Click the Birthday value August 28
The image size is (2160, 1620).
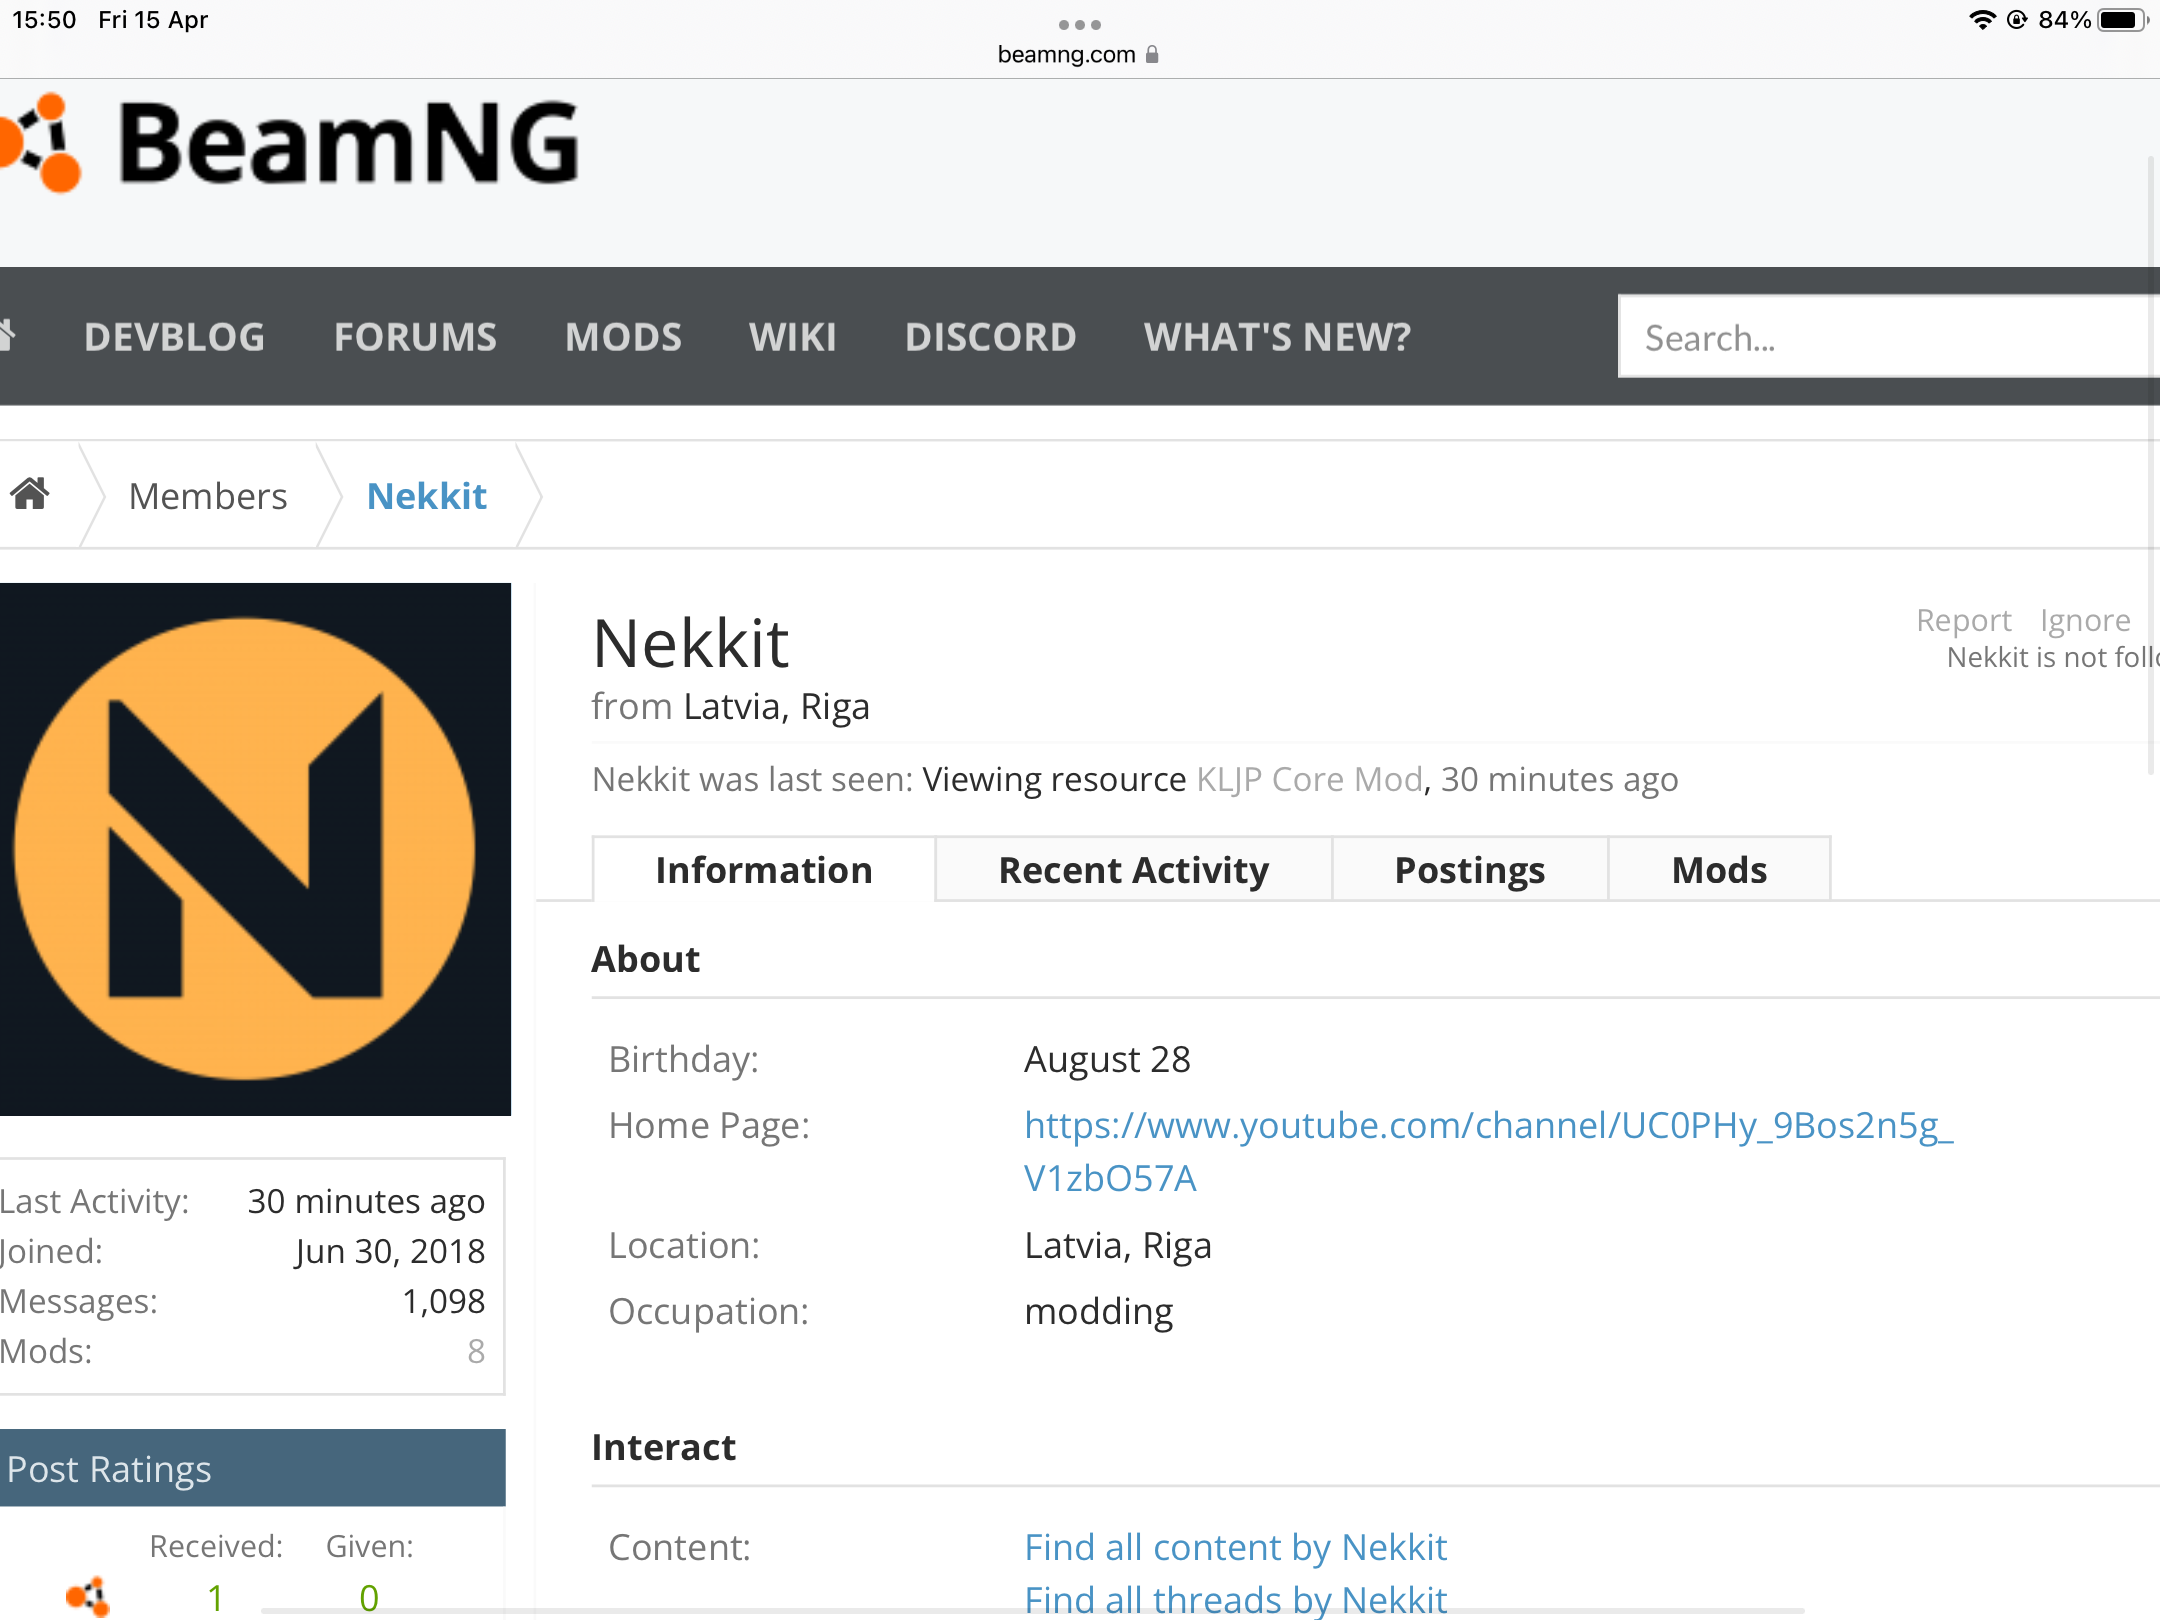1107,1059
